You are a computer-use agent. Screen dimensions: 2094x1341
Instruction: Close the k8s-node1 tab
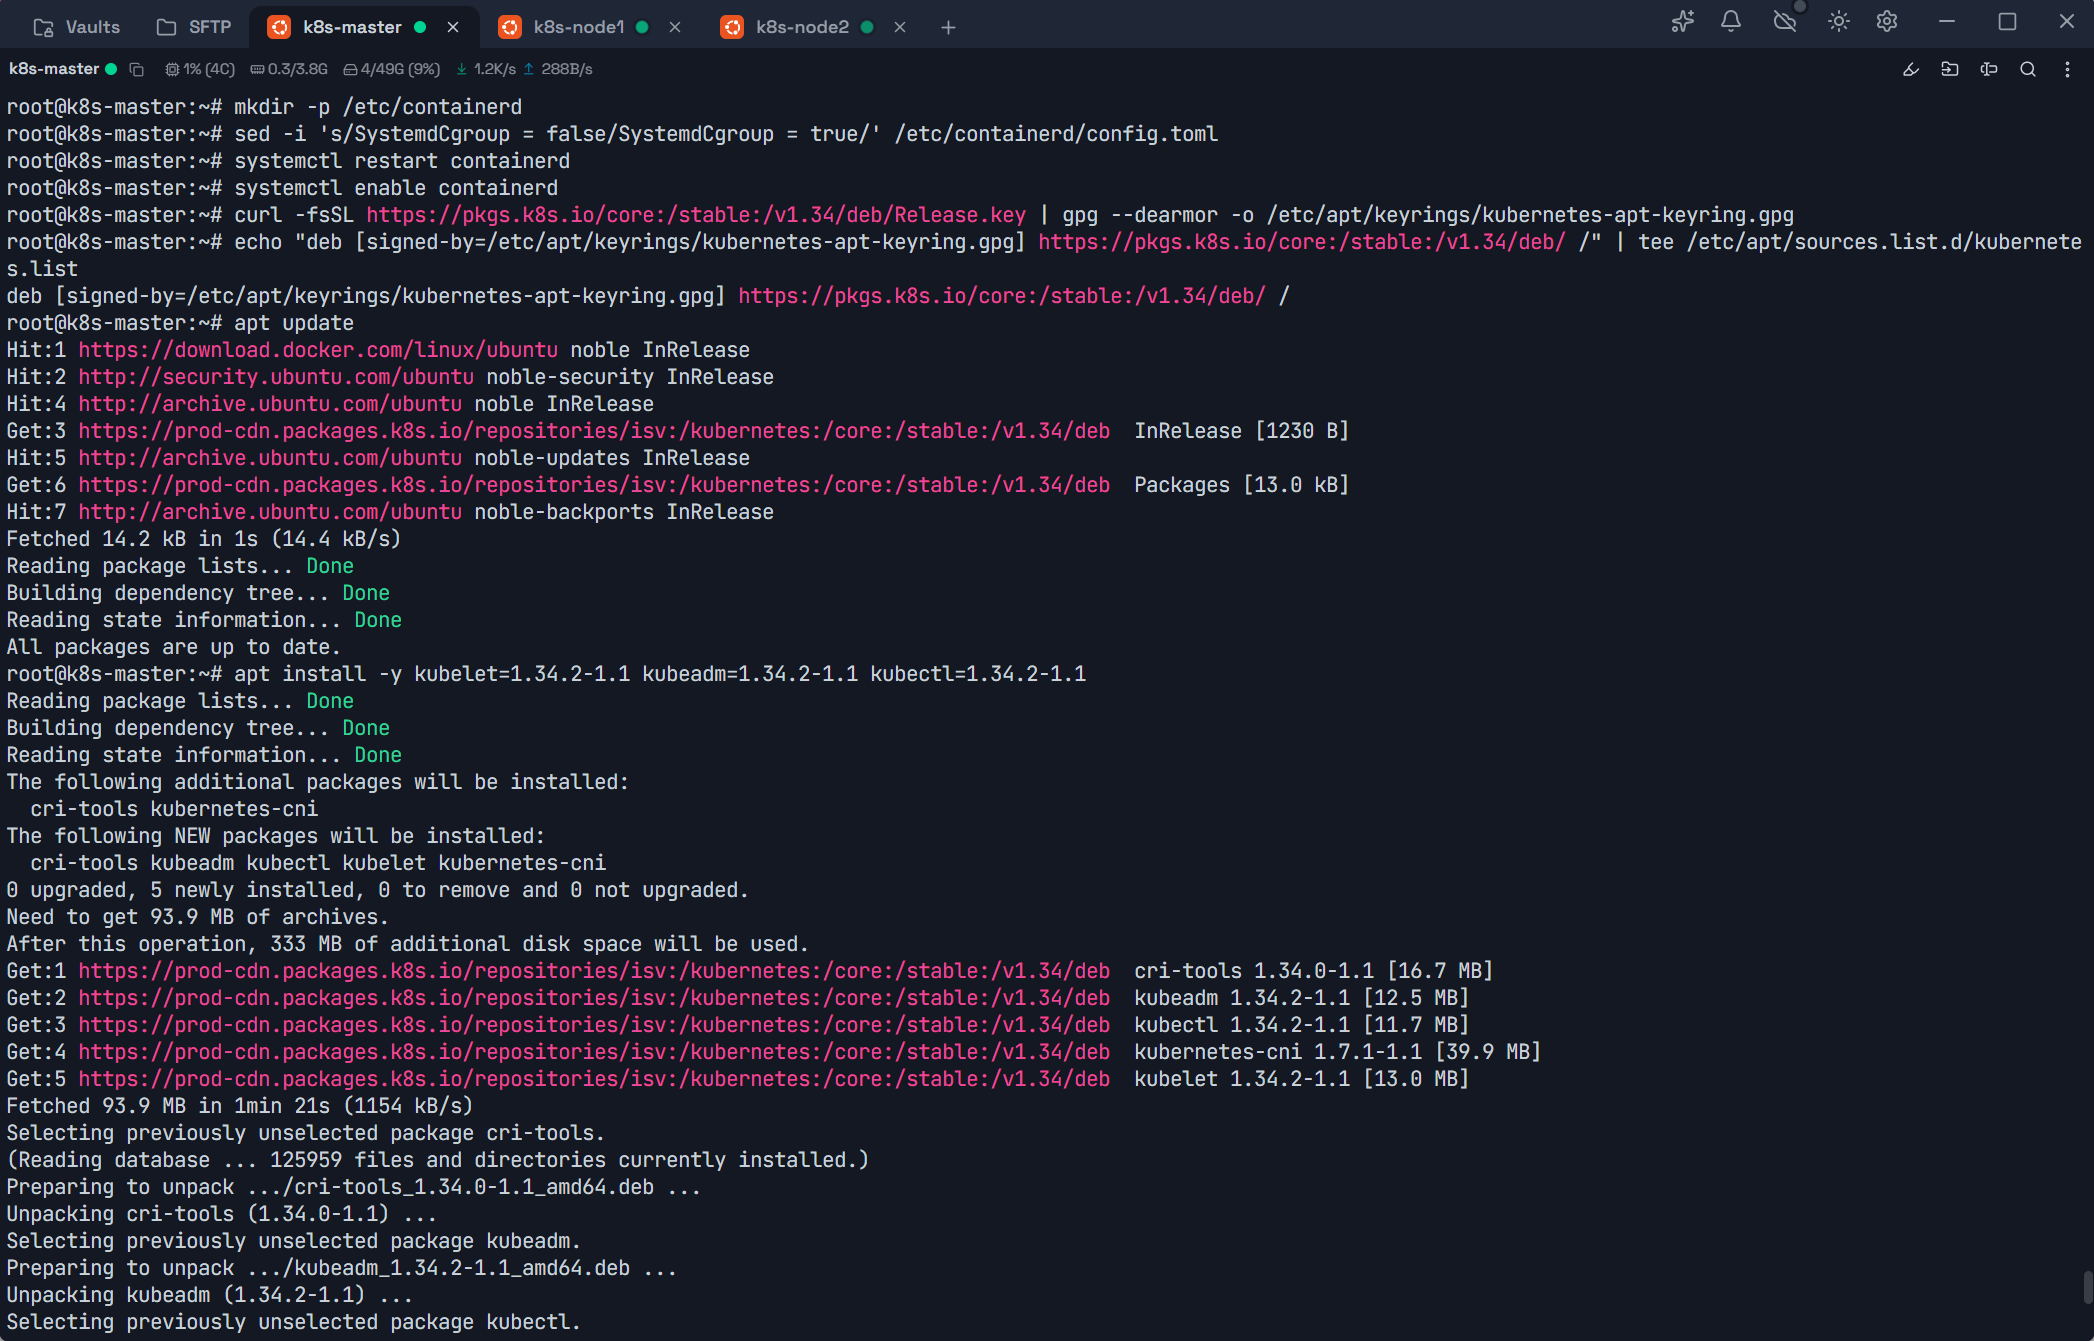pos(675,27)
